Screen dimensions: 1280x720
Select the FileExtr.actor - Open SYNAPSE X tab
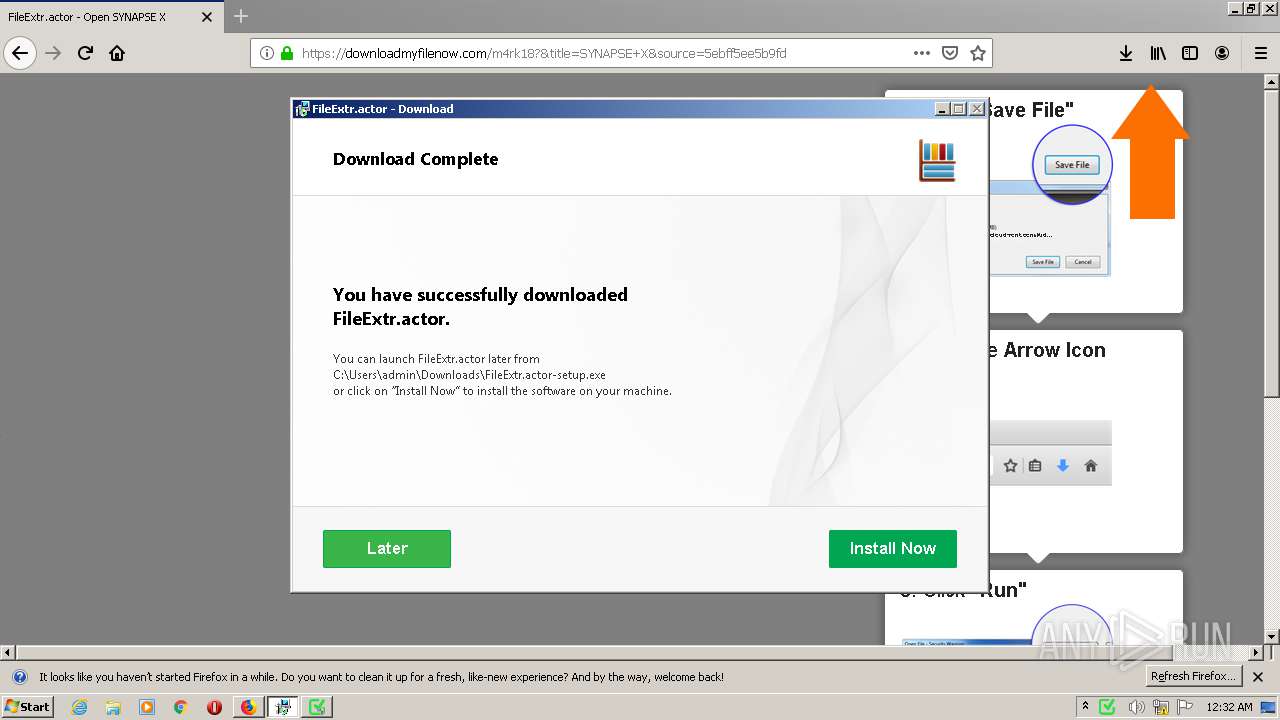[110, 17]
